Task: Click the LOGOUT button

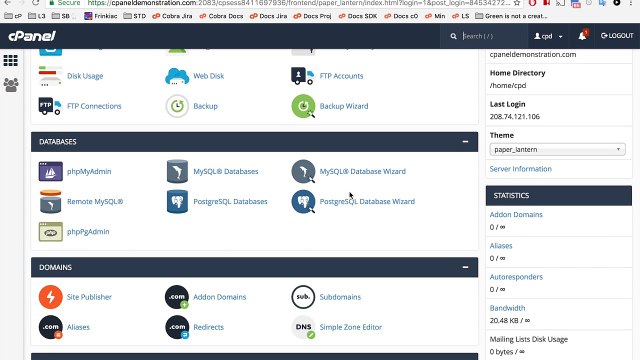Action: pos(617,36)
